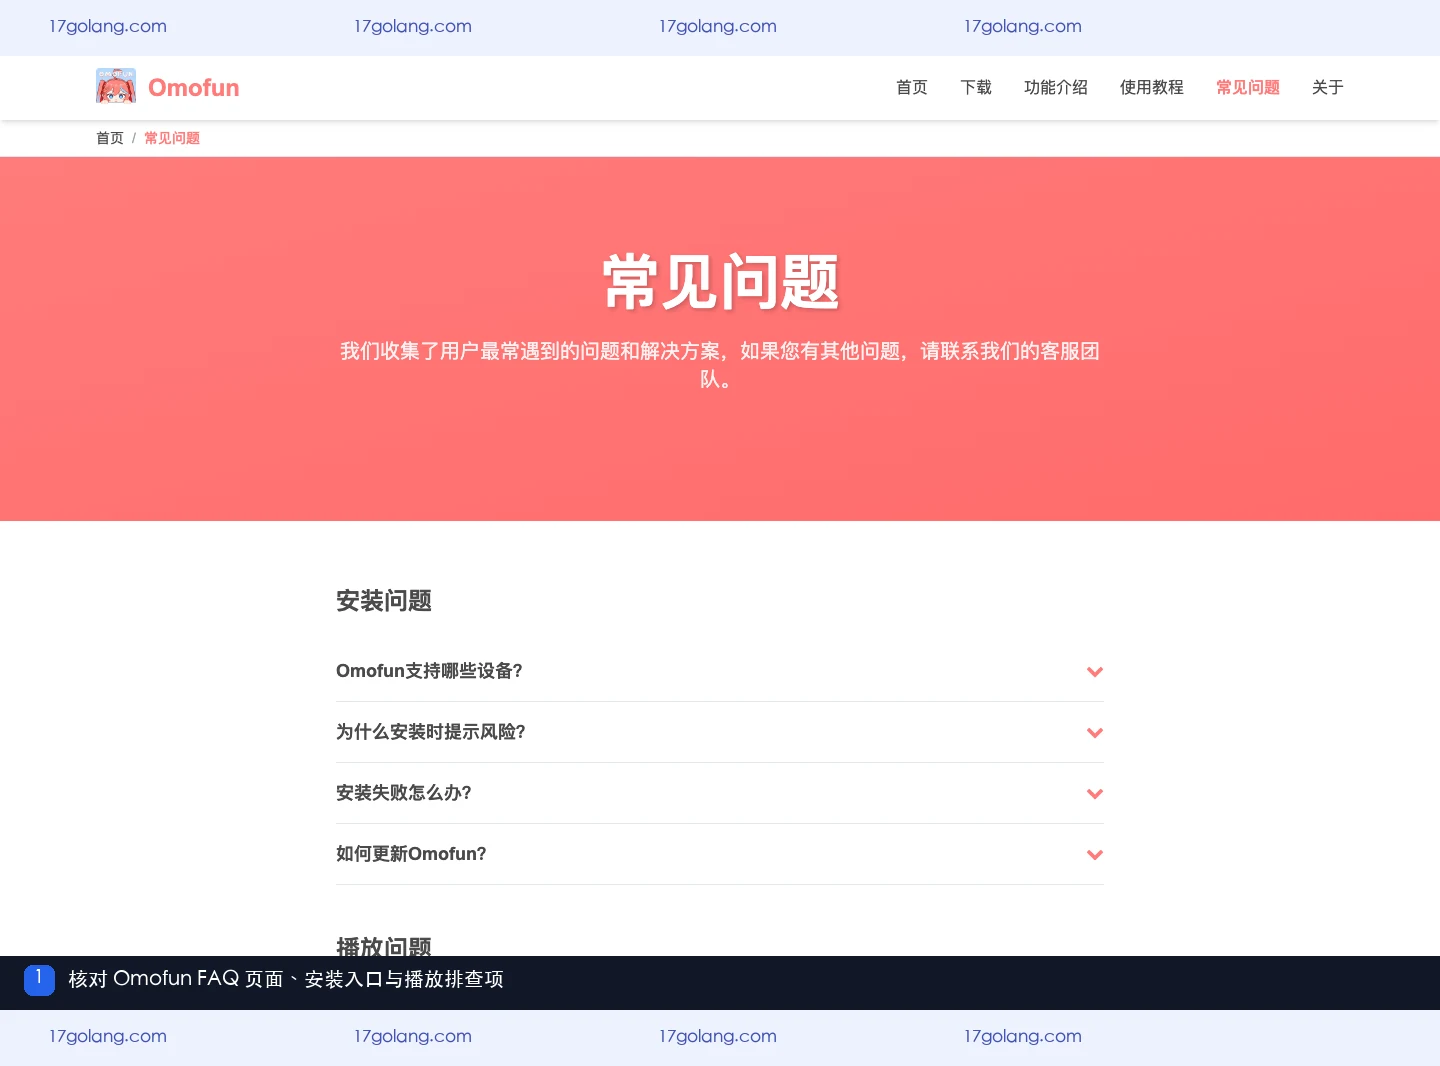Image resolution: width=1440 pixels, height=1066 pixels.
Task: Open the 功能介绍 navigation item
Action: tap(1056, 88)
